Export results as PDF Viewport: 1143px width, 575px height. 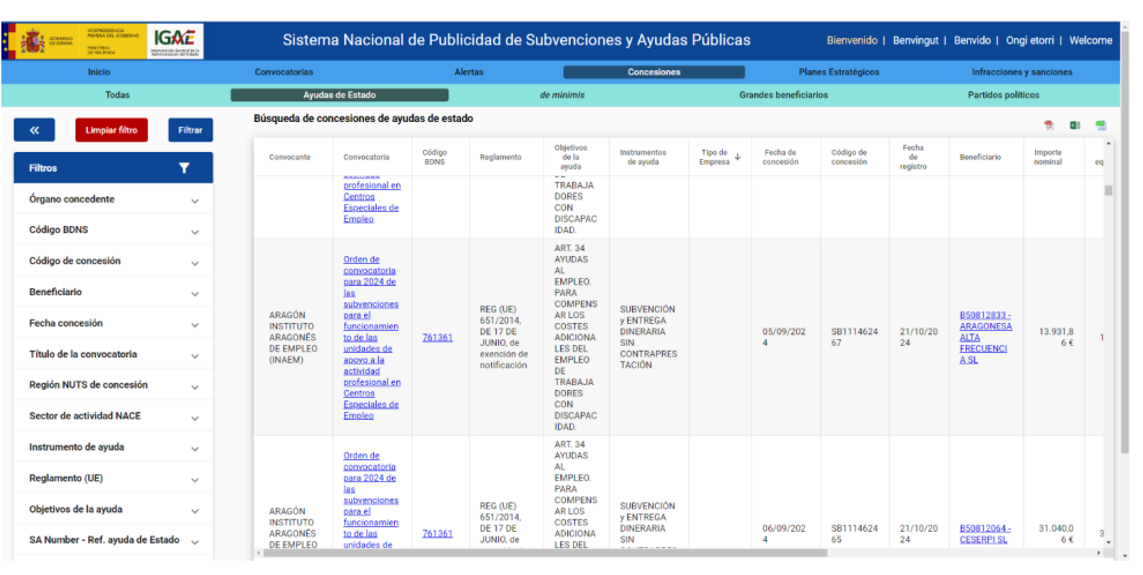coord(1049,125)
